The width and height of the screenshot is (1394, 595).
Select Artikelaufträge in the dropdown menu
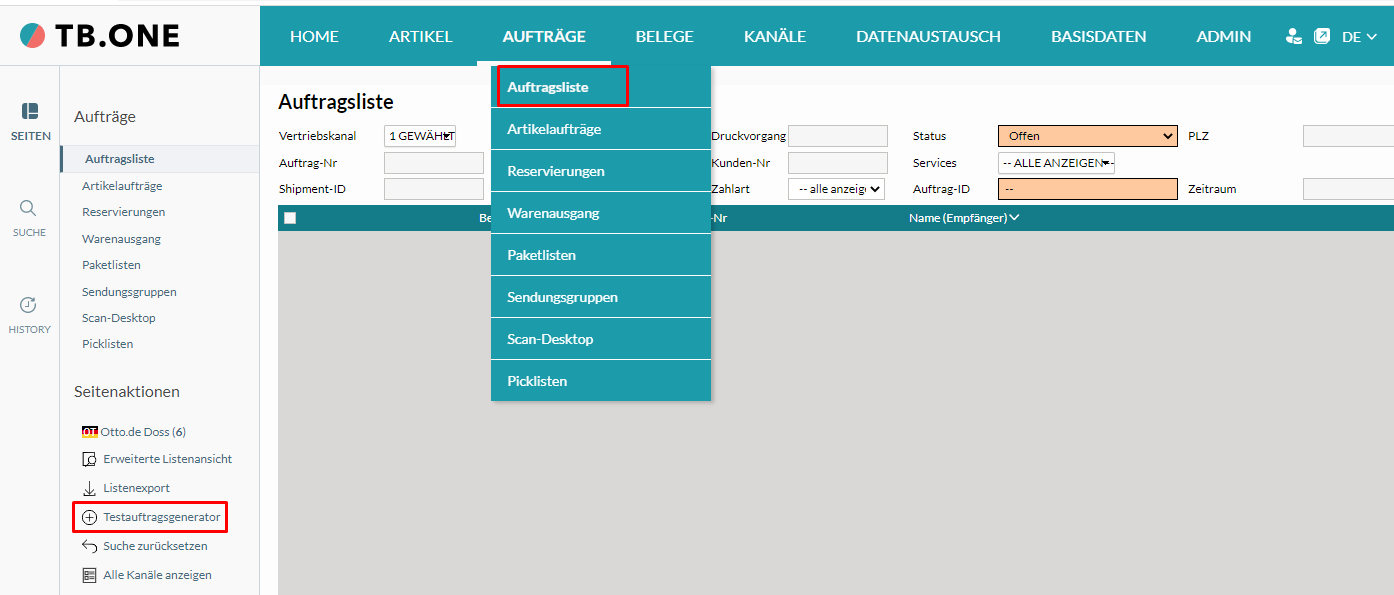601,129
